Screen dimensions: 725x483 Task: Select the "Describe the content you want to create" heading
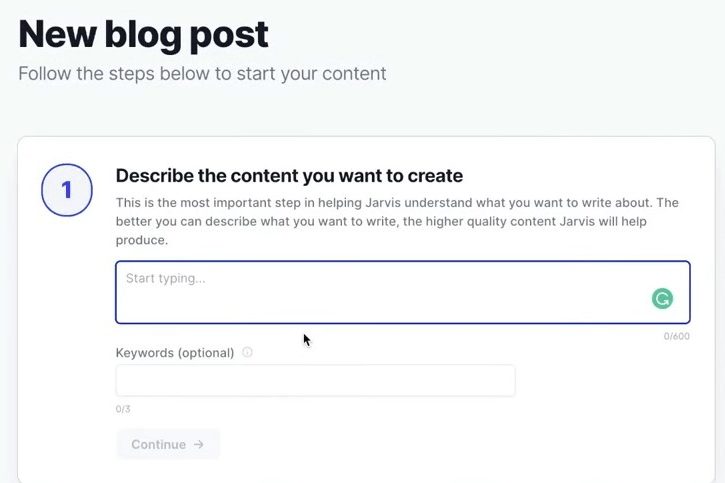coord(289,176)
